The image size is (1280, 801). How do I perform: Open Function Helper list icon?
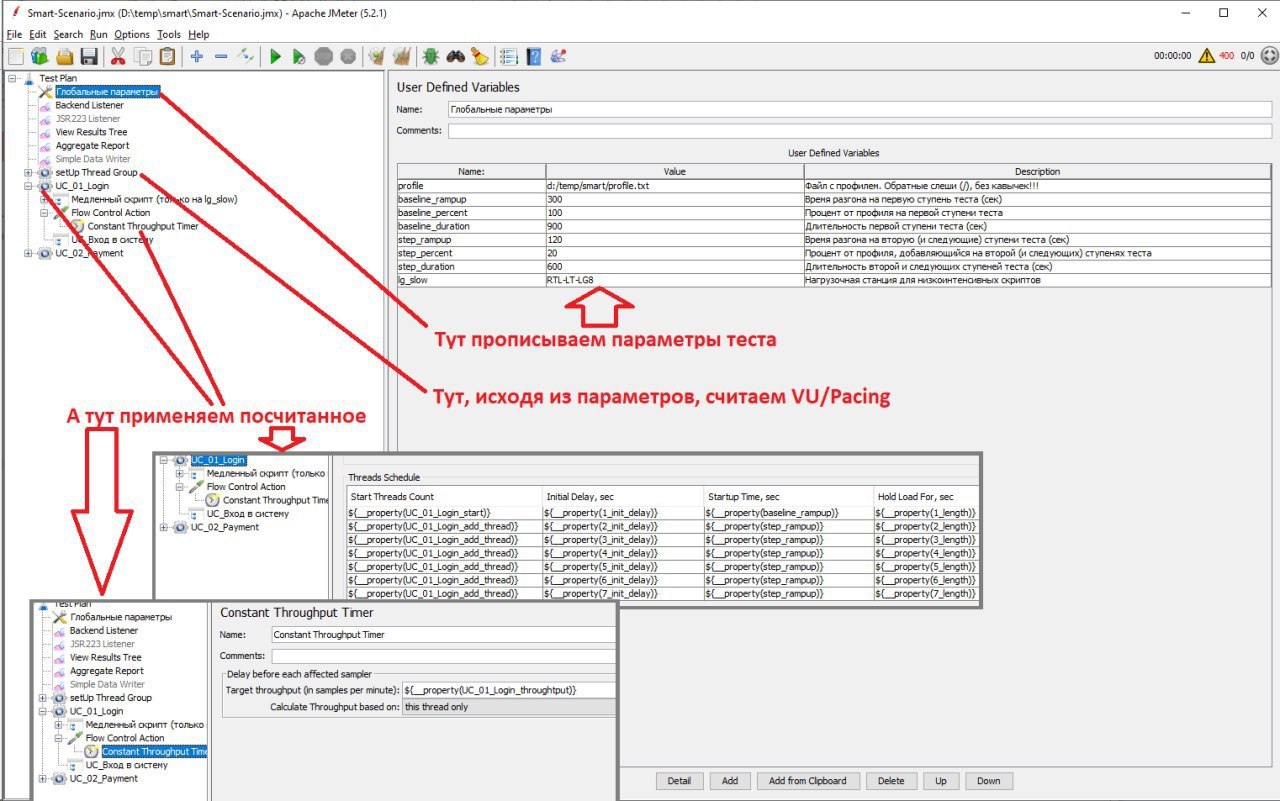coord(509,56)
